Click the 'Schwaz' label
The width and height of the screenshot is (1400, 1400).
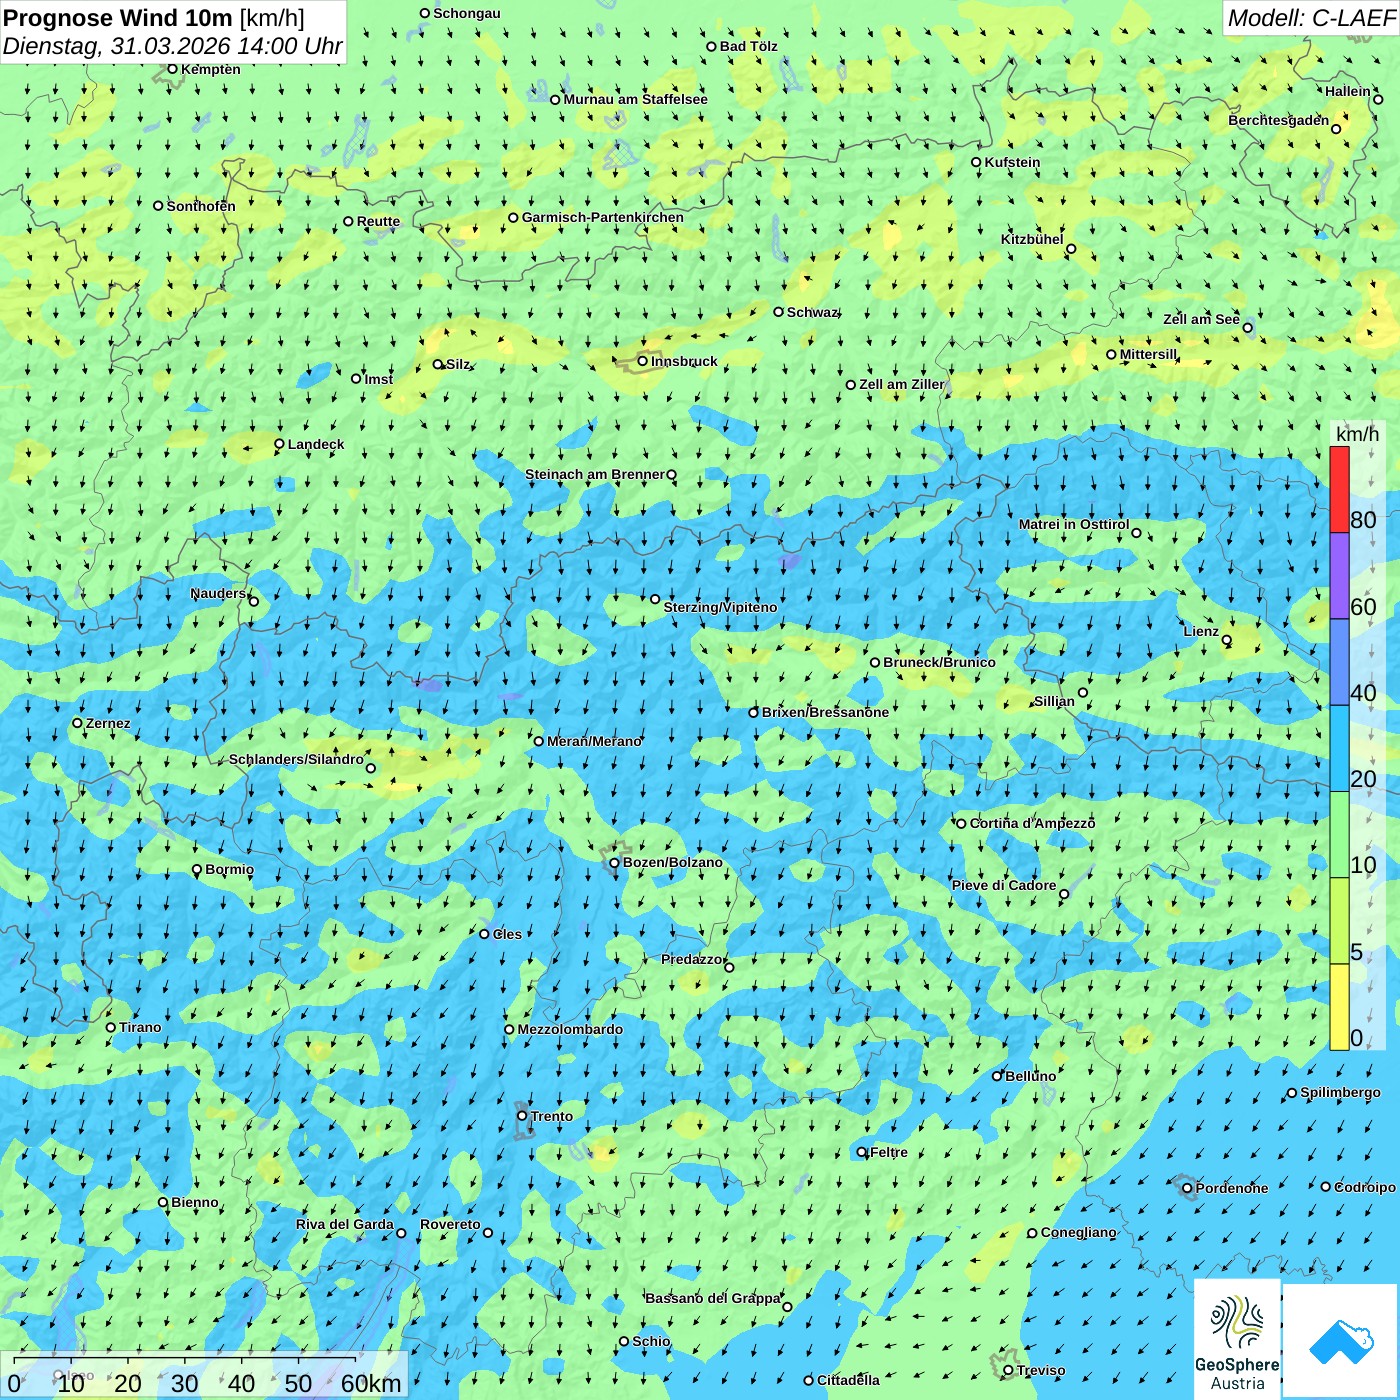(x=811, y=312)
